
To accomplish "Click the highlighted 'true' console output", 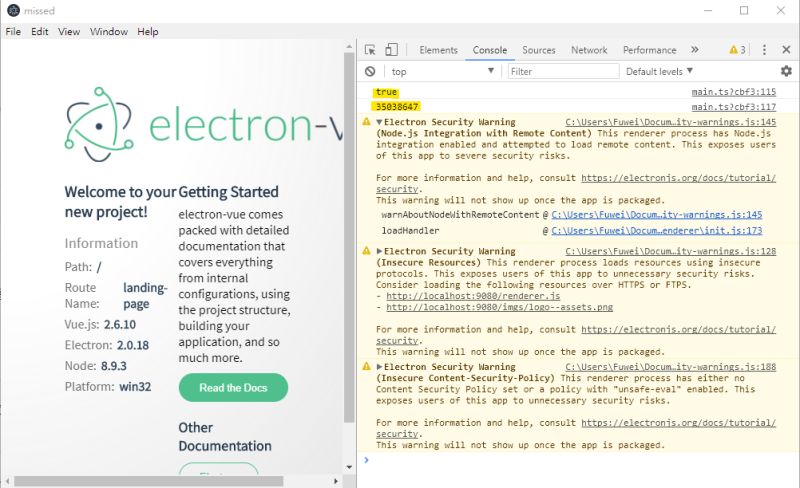I will tap(386, 92).
